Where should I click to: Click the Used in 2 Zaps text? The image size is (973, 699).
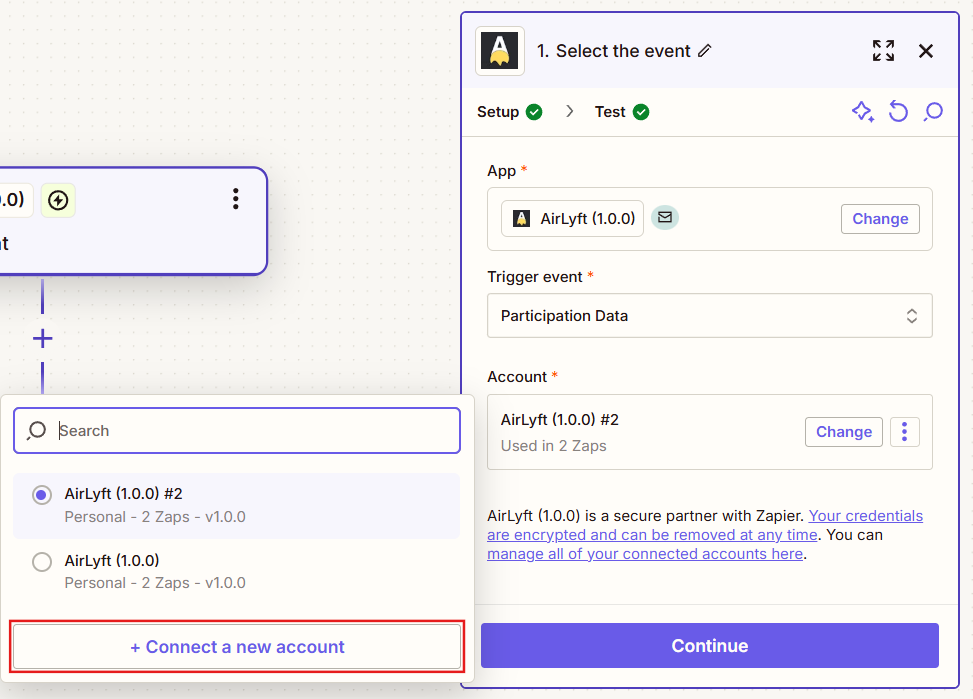tap(554, 446)
